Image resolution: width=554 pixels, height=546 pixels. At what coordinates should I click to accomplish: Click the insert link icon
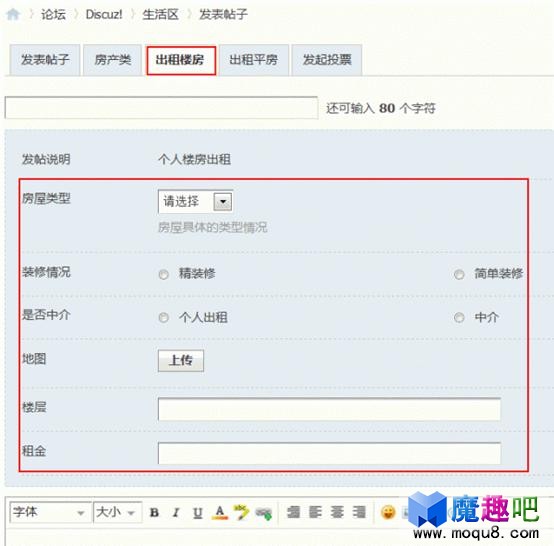264,513
